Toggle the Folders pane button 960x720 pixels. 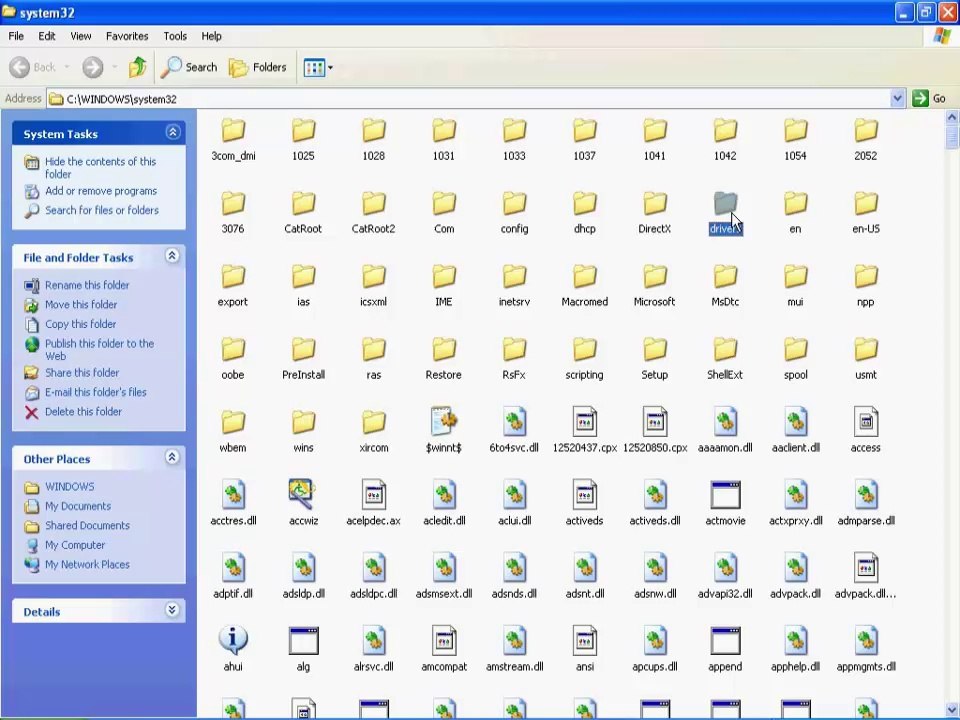click(x=258, y=67)
